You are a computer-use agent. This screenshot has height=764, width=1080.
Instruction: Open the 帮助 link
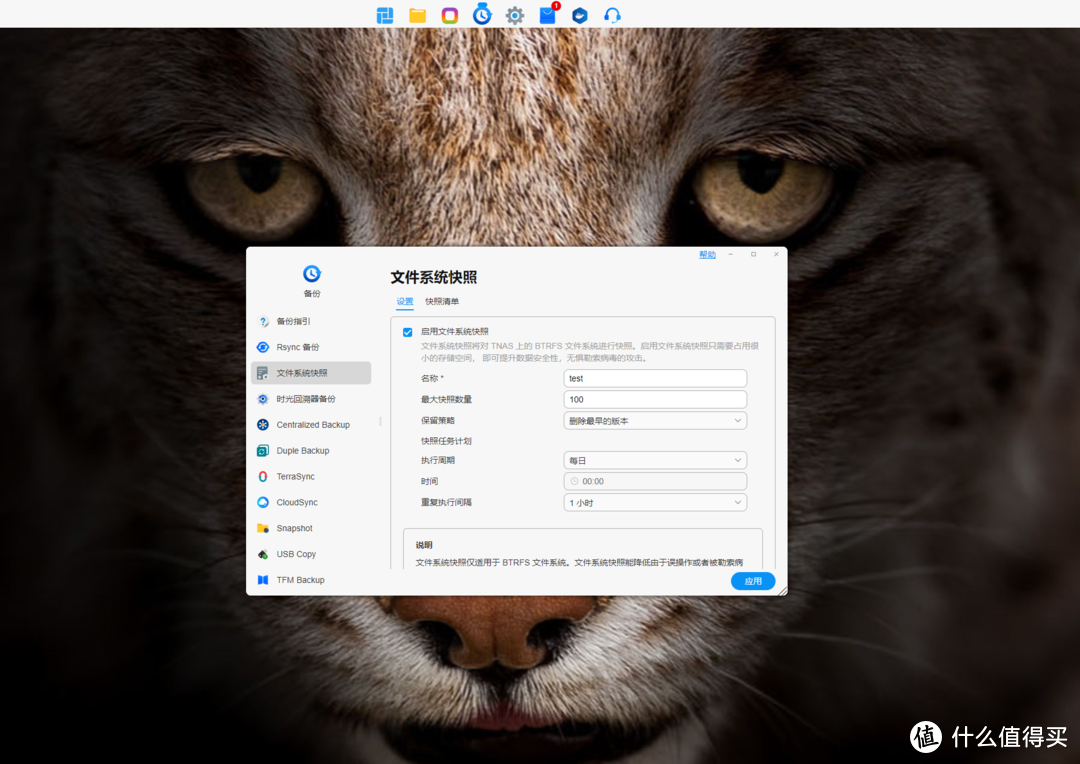[x=707, y=255]
